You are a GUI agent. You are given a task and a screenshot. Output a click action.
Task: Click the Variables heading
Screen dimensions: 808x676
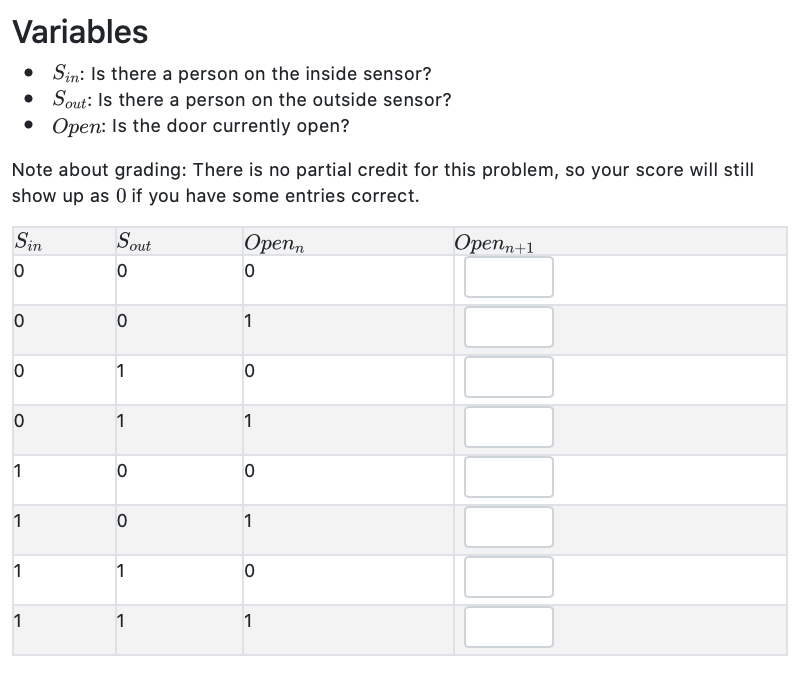pyautogui.click(x=80, y=32)
